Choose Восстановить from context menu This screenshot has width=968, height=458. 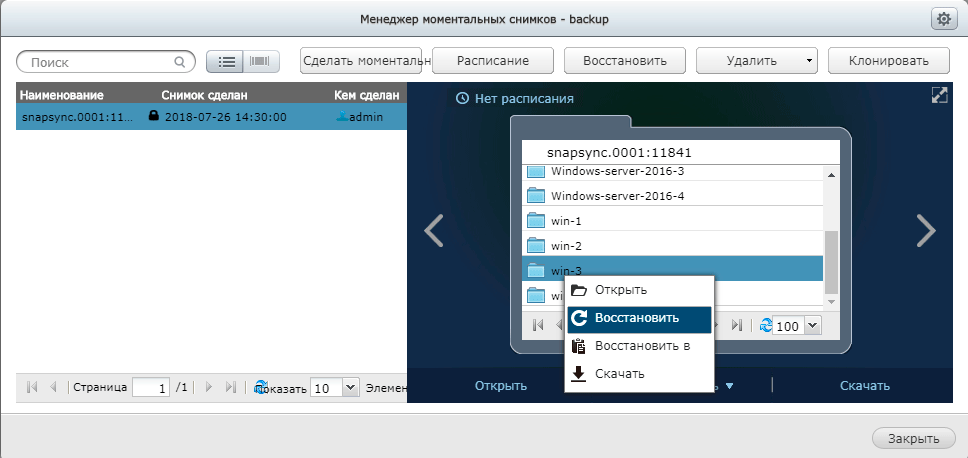coord(640,318)
